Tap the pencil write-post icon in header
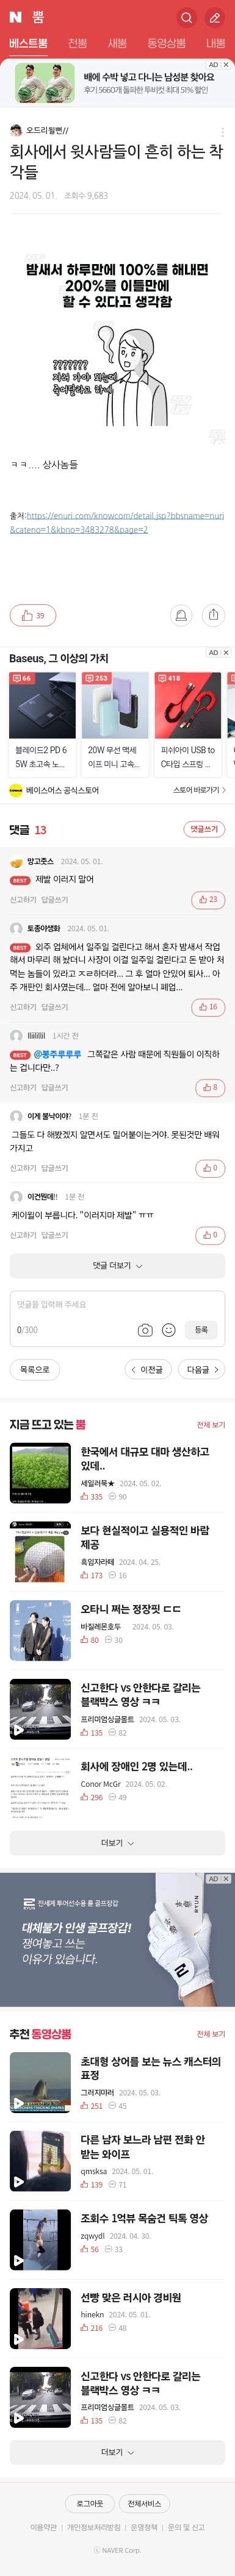 (x=214, y=17)
